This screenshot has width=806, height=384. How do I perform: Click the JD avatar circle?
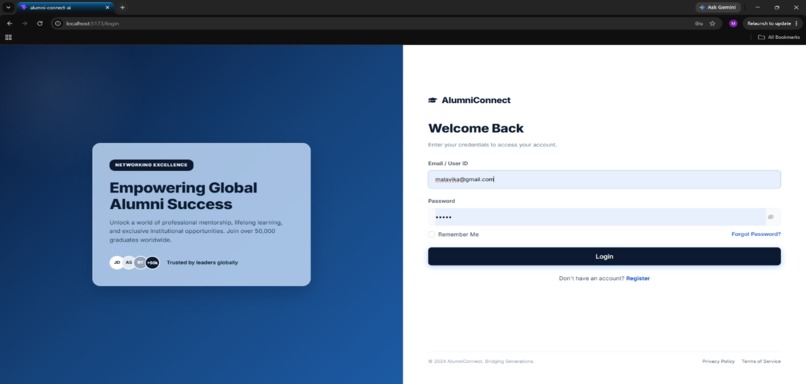click(117, 263)
